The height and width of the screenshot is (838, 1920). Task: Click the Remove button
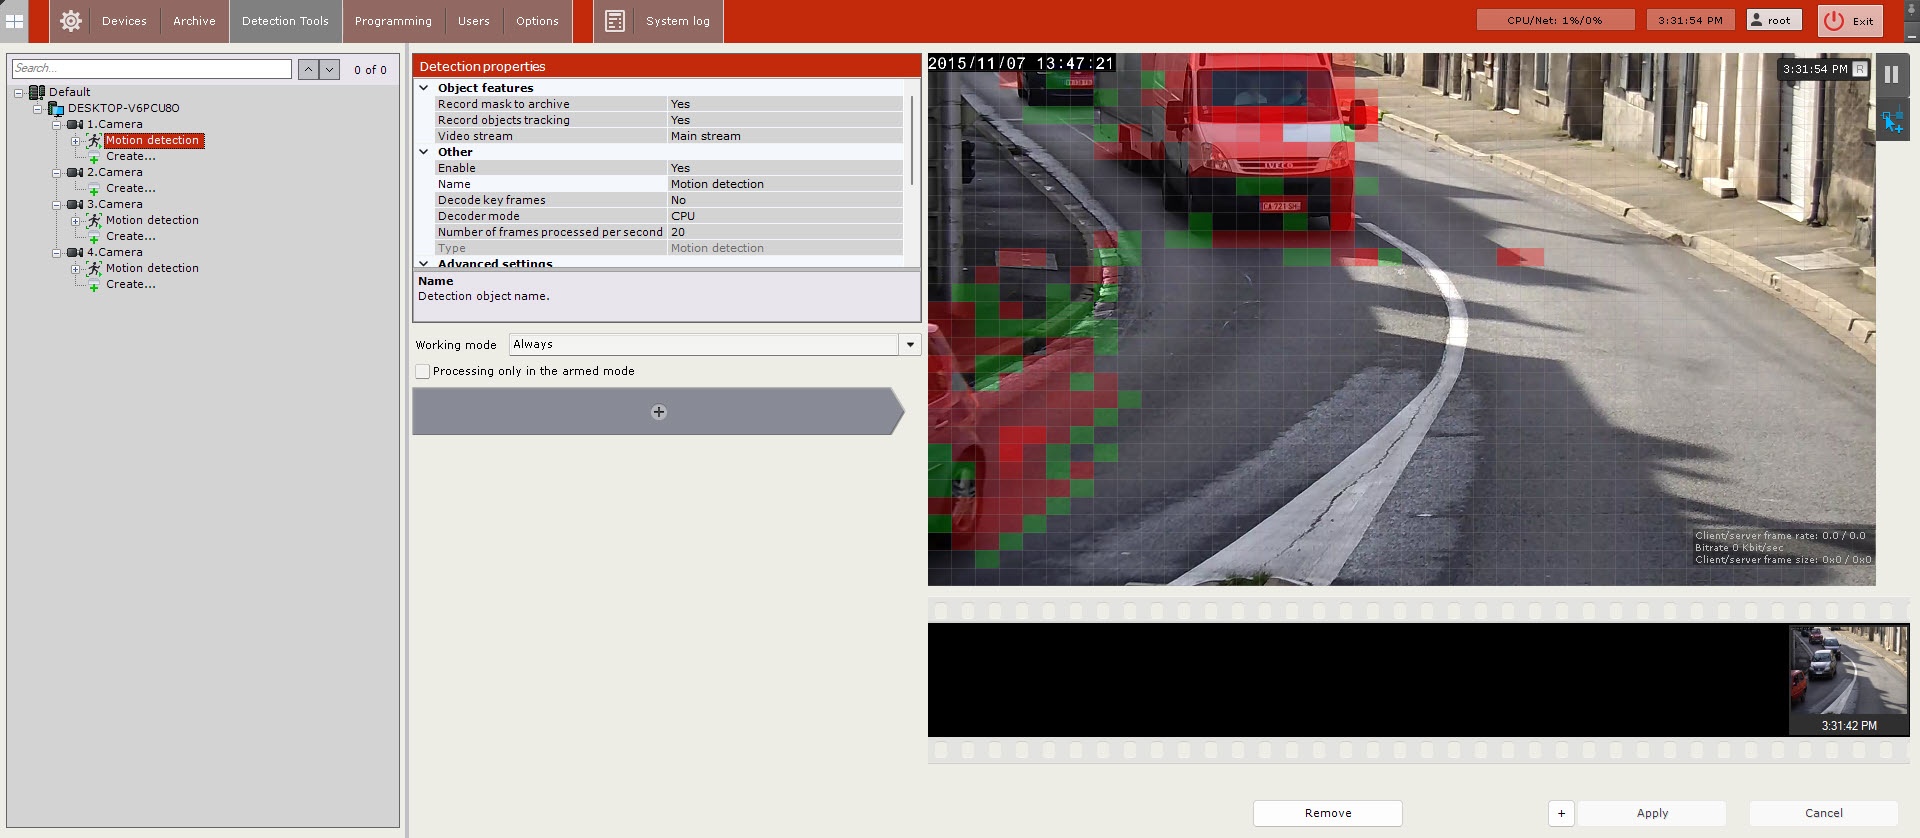pos(1327,813)
